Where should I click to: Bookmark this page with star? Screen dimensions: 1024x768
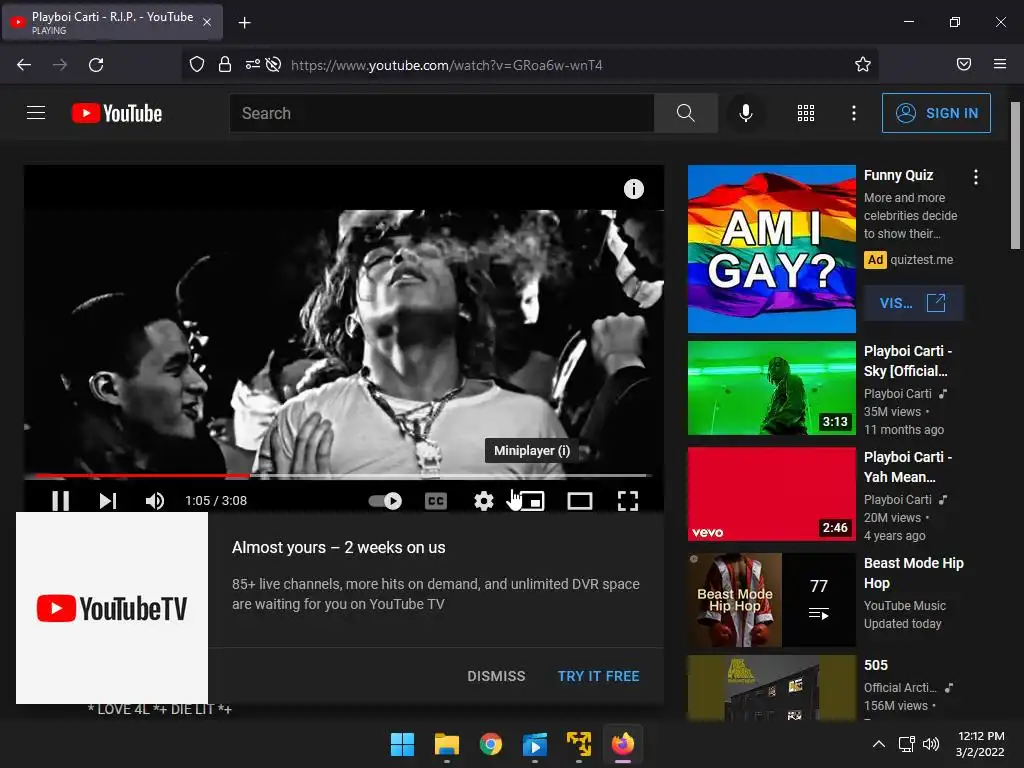tap(863, 65)
